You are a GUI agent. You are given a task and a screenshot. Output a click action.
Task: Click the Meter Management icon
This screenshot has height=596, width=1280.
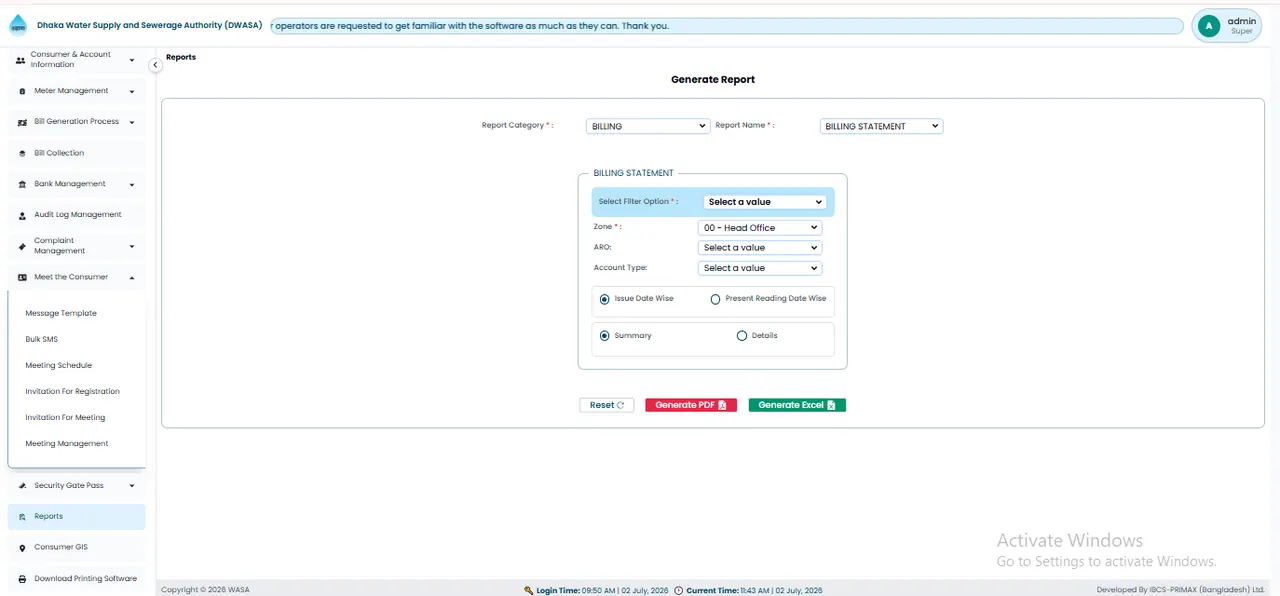[x=22, y=91]
